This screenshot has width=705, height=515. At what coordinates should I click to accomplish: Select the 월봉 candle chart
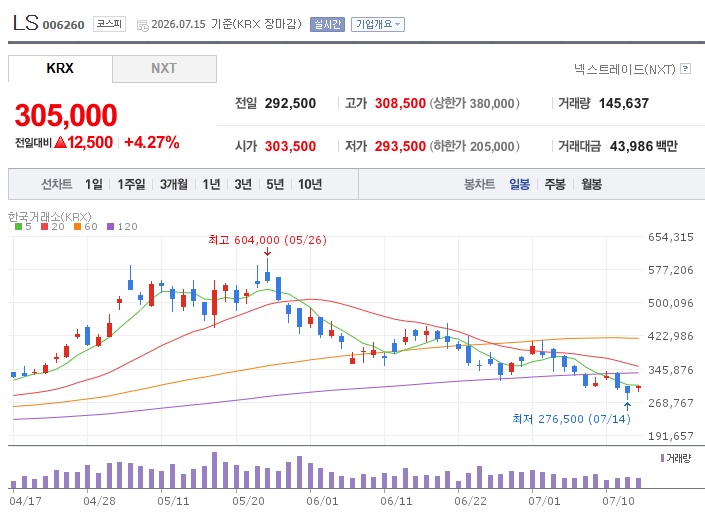pos(591,184)
